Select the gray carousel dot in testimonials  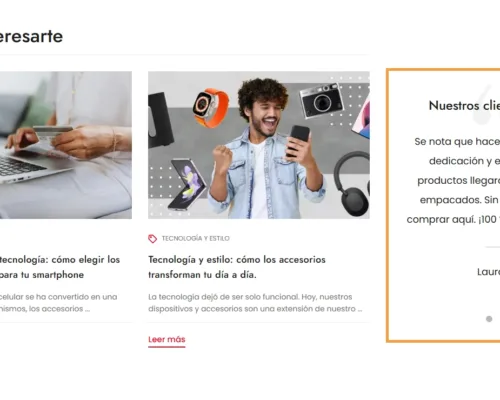489,319
